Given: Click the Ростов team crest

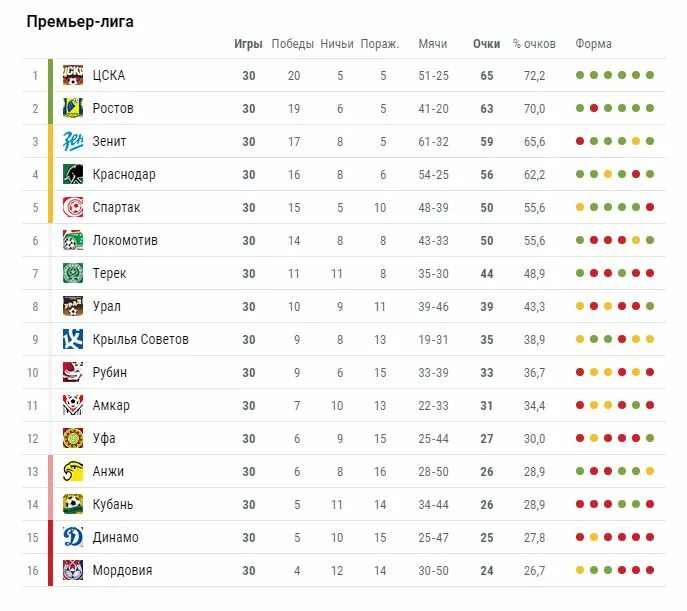Looking at the screenshot, I should pos(73,108).
